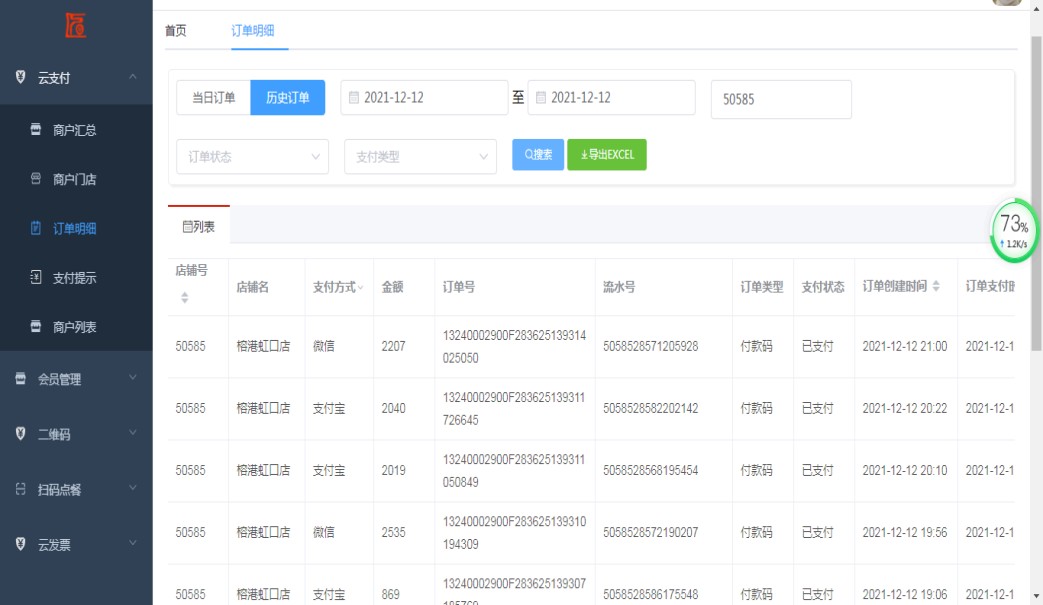
Task: Click the 73% circular progress indicator
Action: 1015,232
